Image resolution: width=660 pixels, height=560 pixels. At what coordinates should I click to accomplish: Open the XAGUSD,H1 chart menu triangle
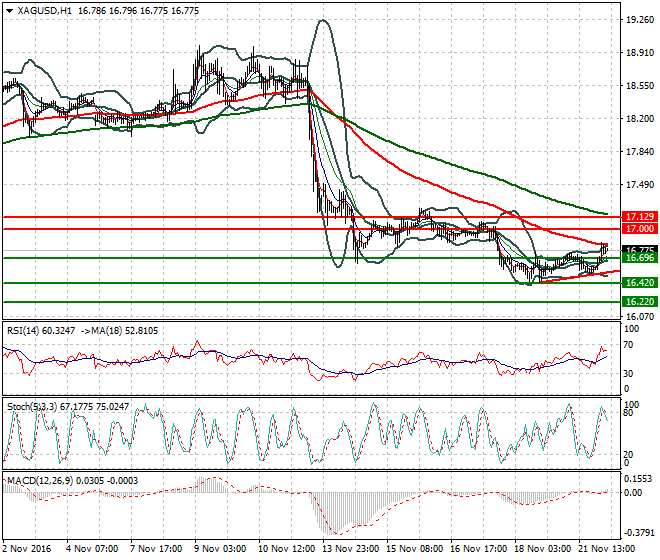pyautogui.click(x=10, y=11)
